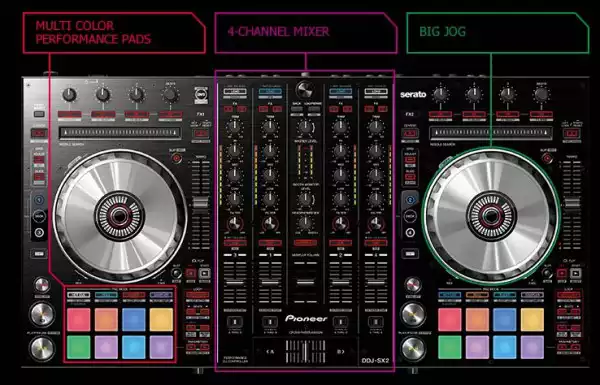Tap the orange performance pad on left deck

point(106,319)
